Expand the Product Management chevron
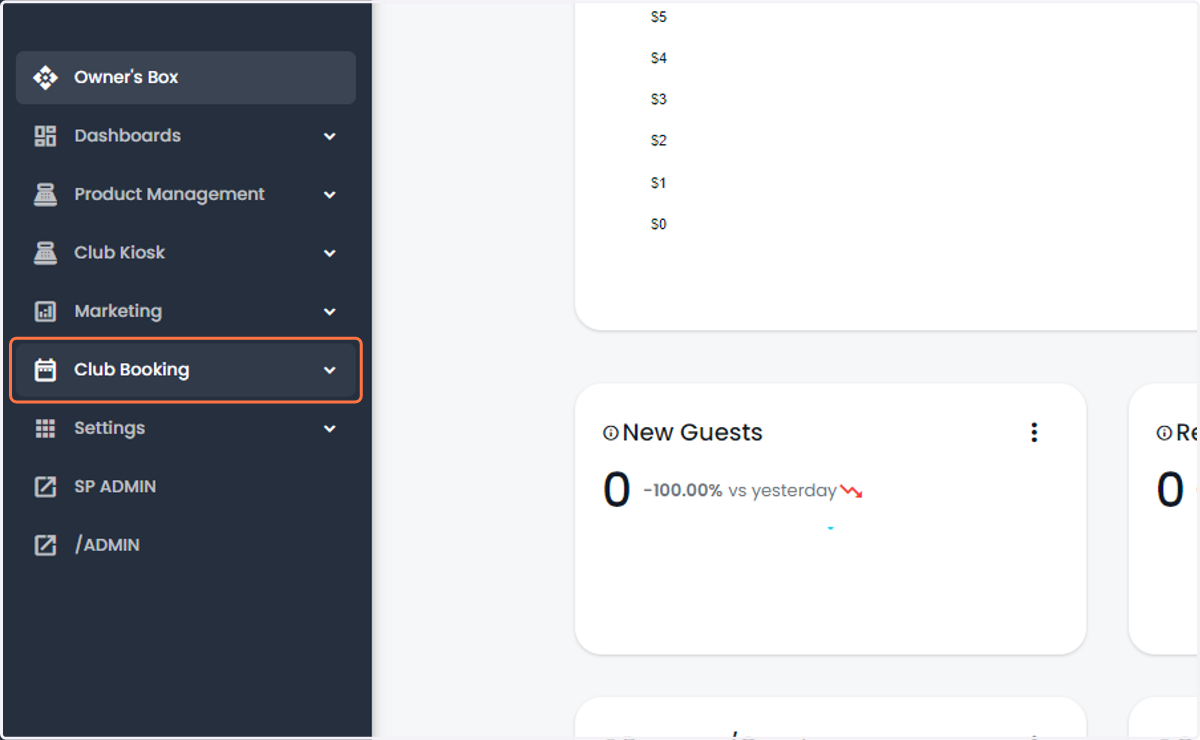This screenshot has width=1200, height=740. pyautogui.click(x=330, y=195)
